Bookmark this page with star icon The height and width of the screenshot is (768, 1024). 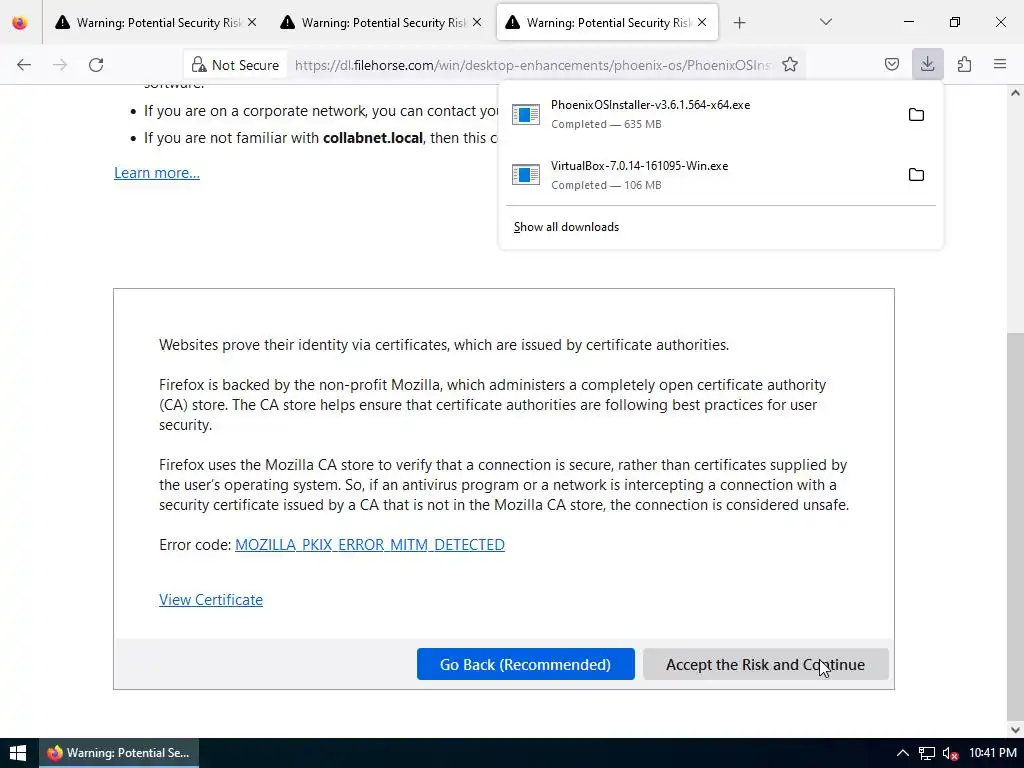pos(790,65)
